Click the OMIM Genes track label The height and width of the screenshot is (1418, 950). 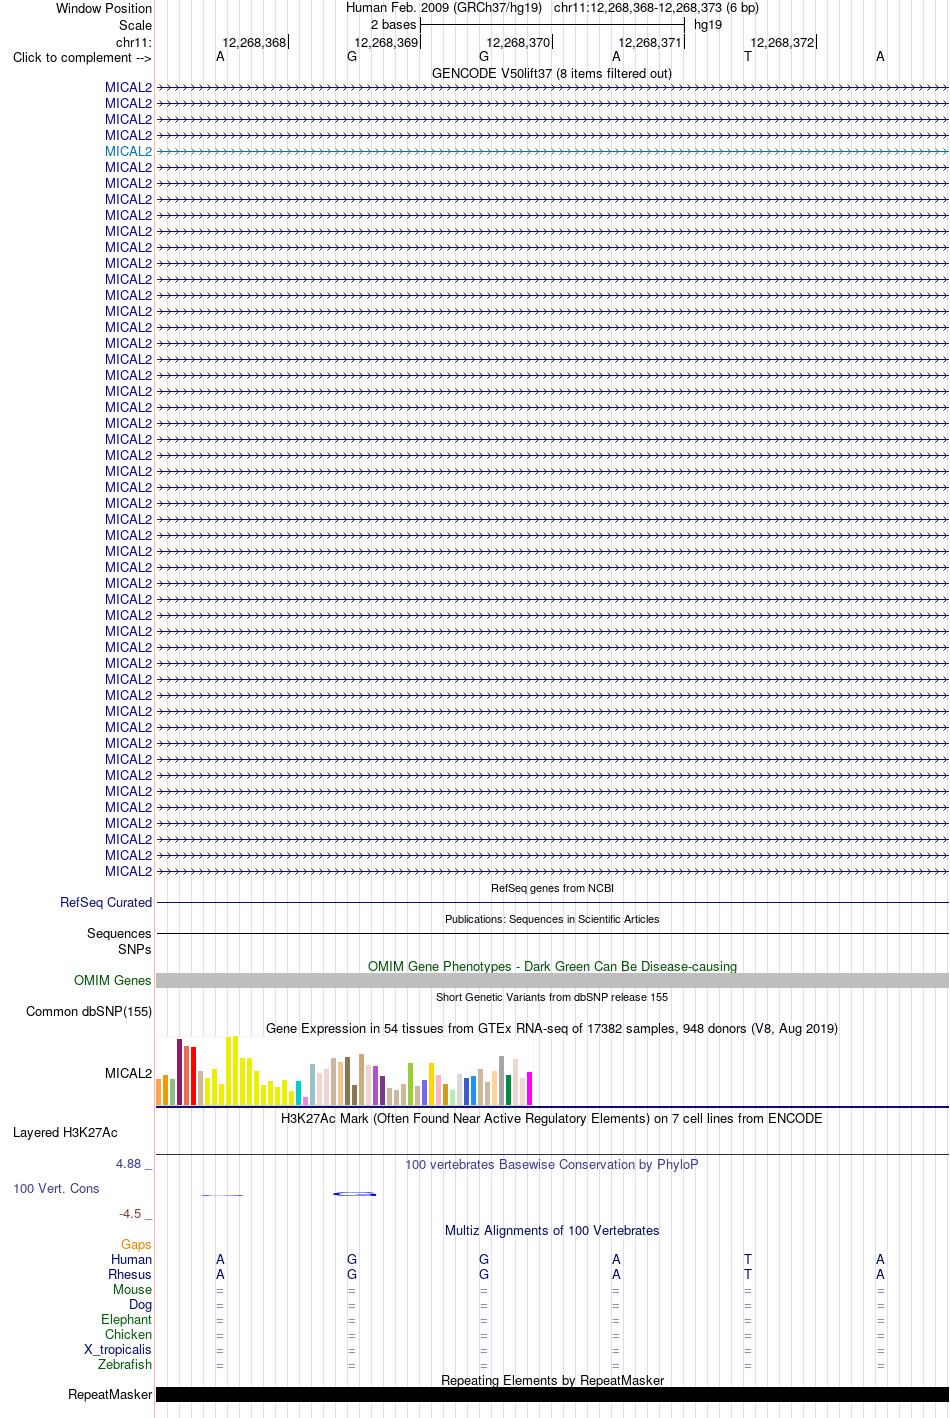[x=113, y=980]
